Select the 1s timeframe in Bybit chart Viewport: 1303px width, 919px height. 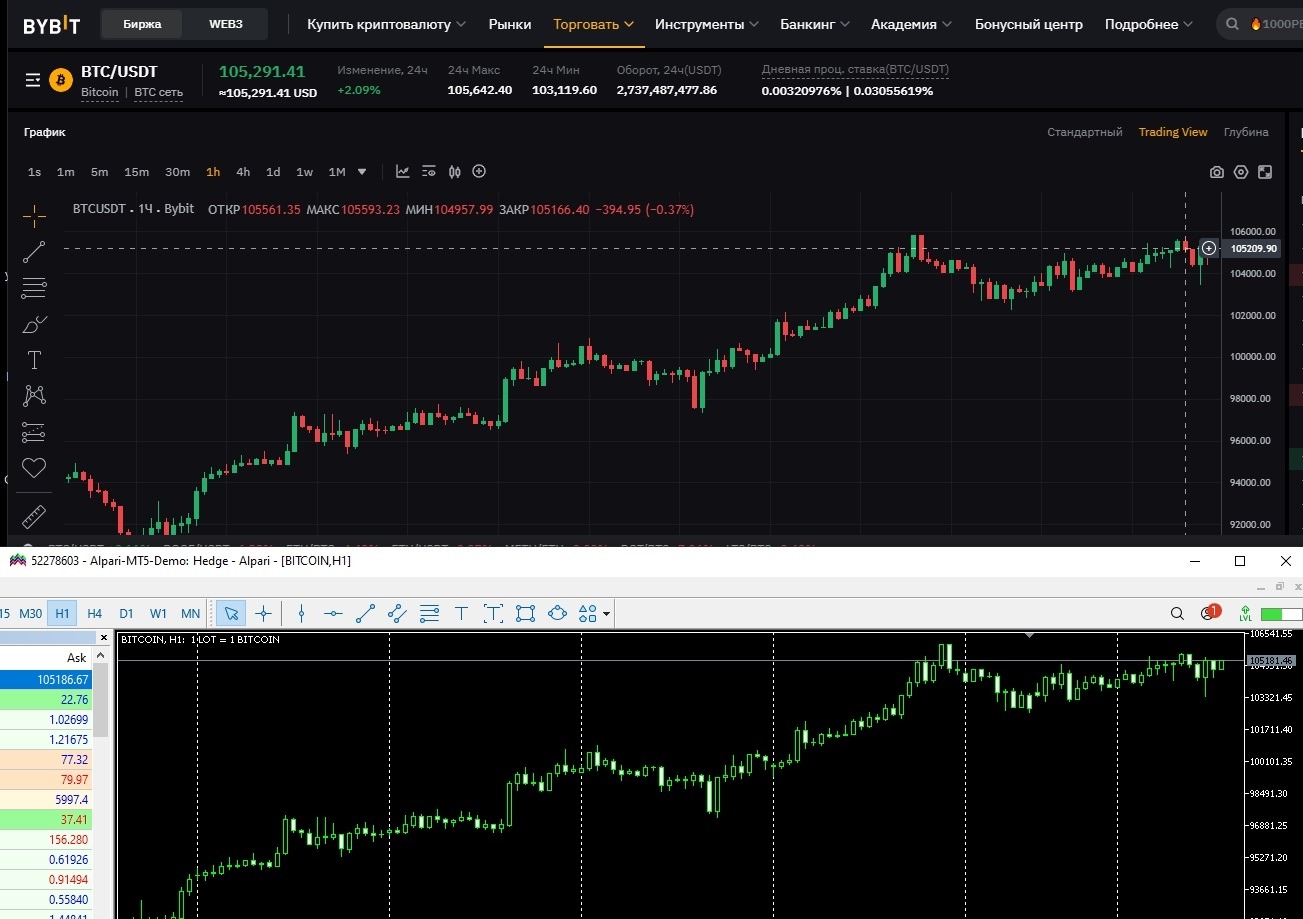(x=35, y=172)
